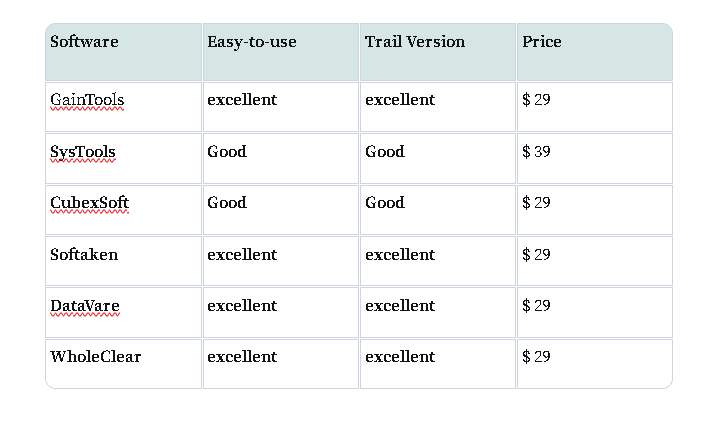Click the Trail Version header cell
716x424 pixels.
[x=438, y=52]
